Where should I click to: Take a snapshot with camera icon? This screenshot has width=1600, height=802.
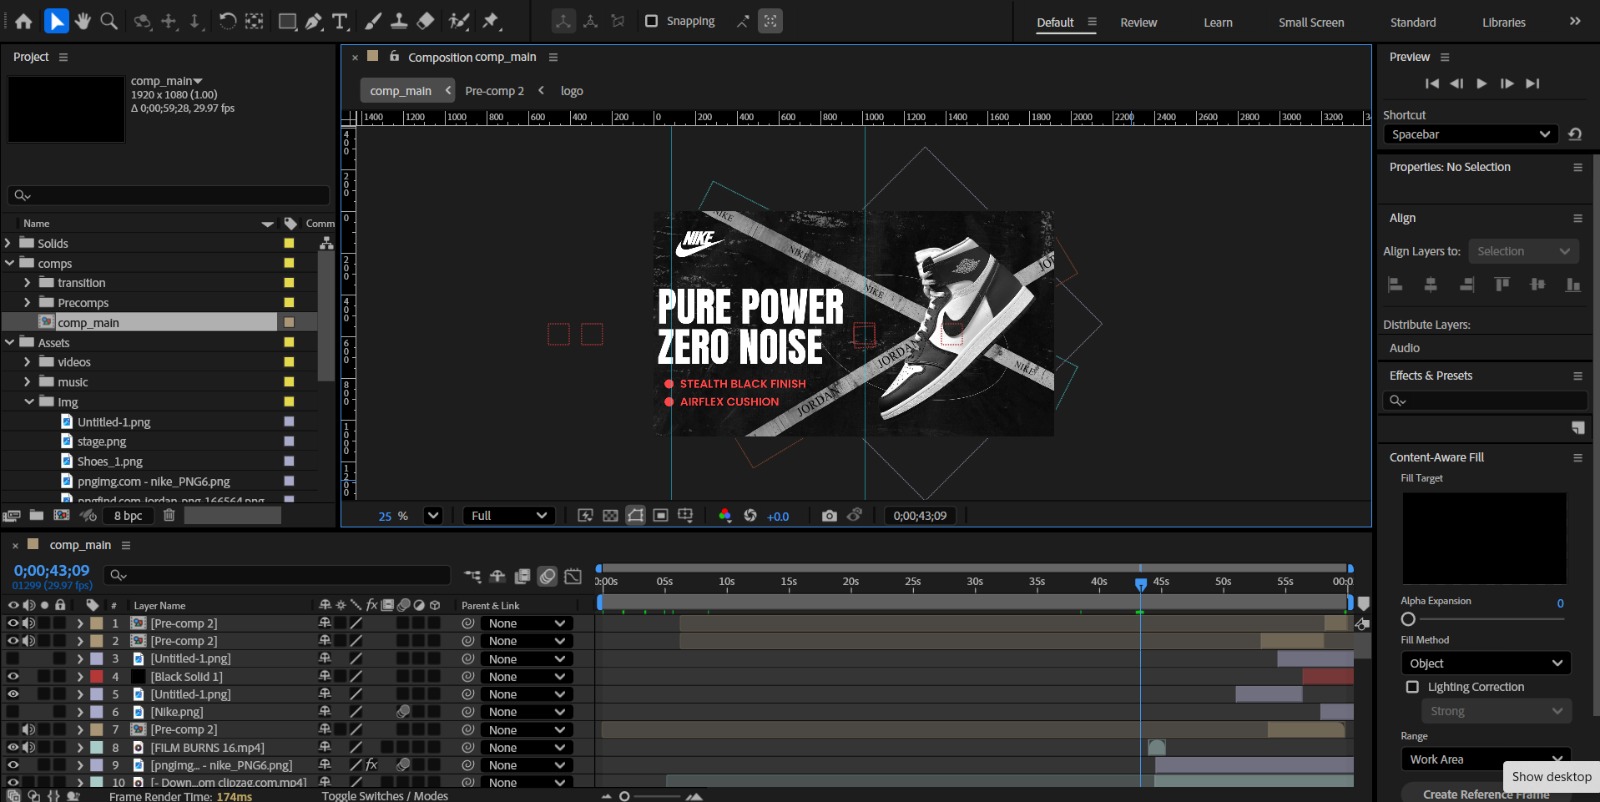(x=829, y=516)
